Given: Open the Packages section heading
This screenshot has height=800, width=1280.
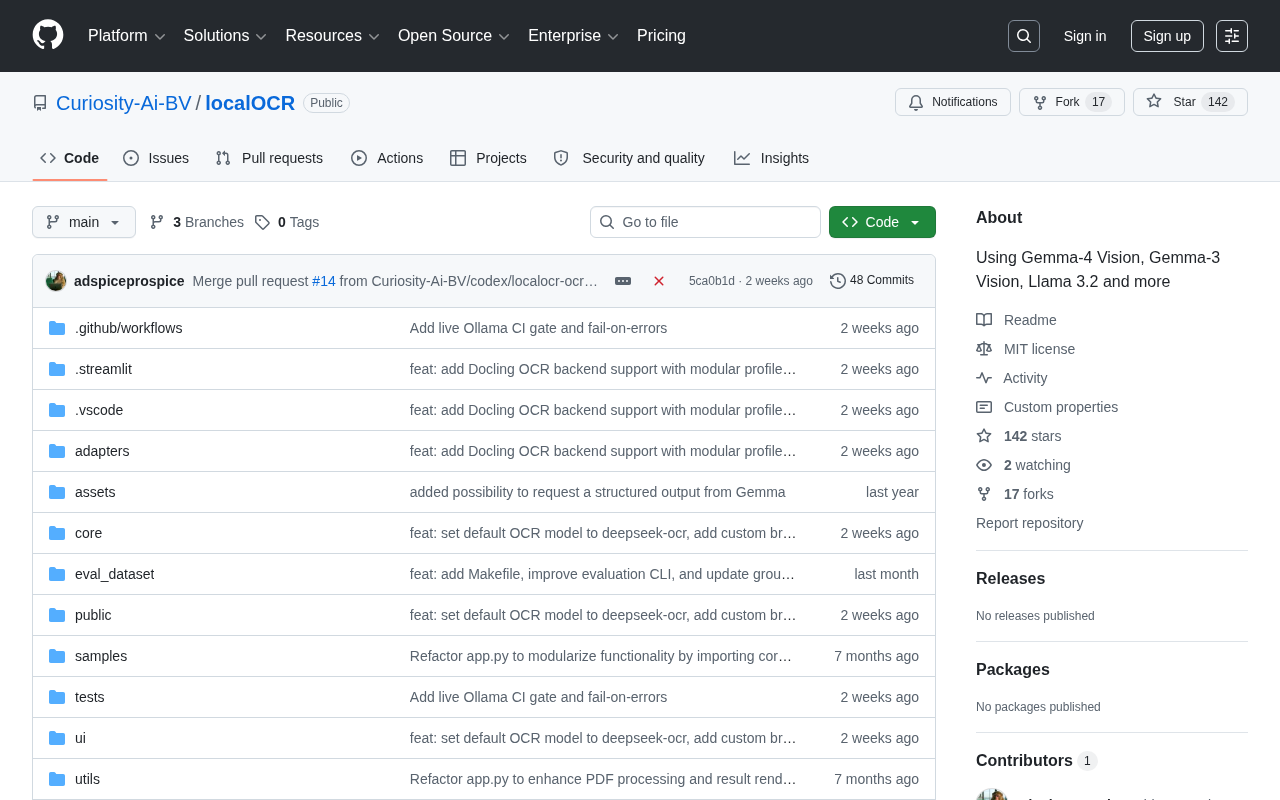Looking at the screenshot, I should coord(1013,670).
